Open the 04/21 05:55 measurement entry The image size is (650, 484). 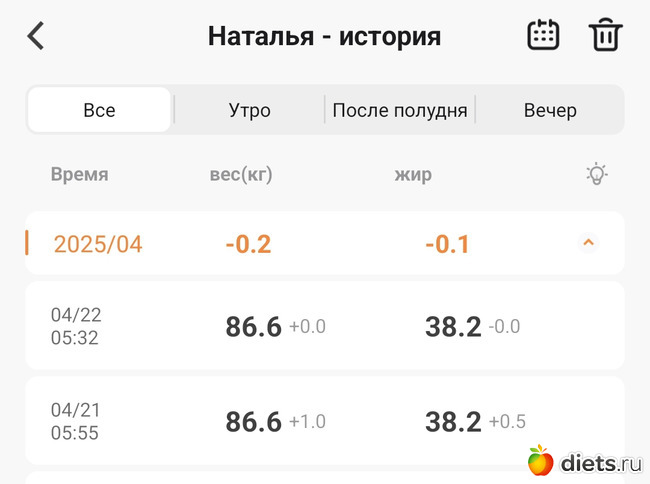(325, 421)
